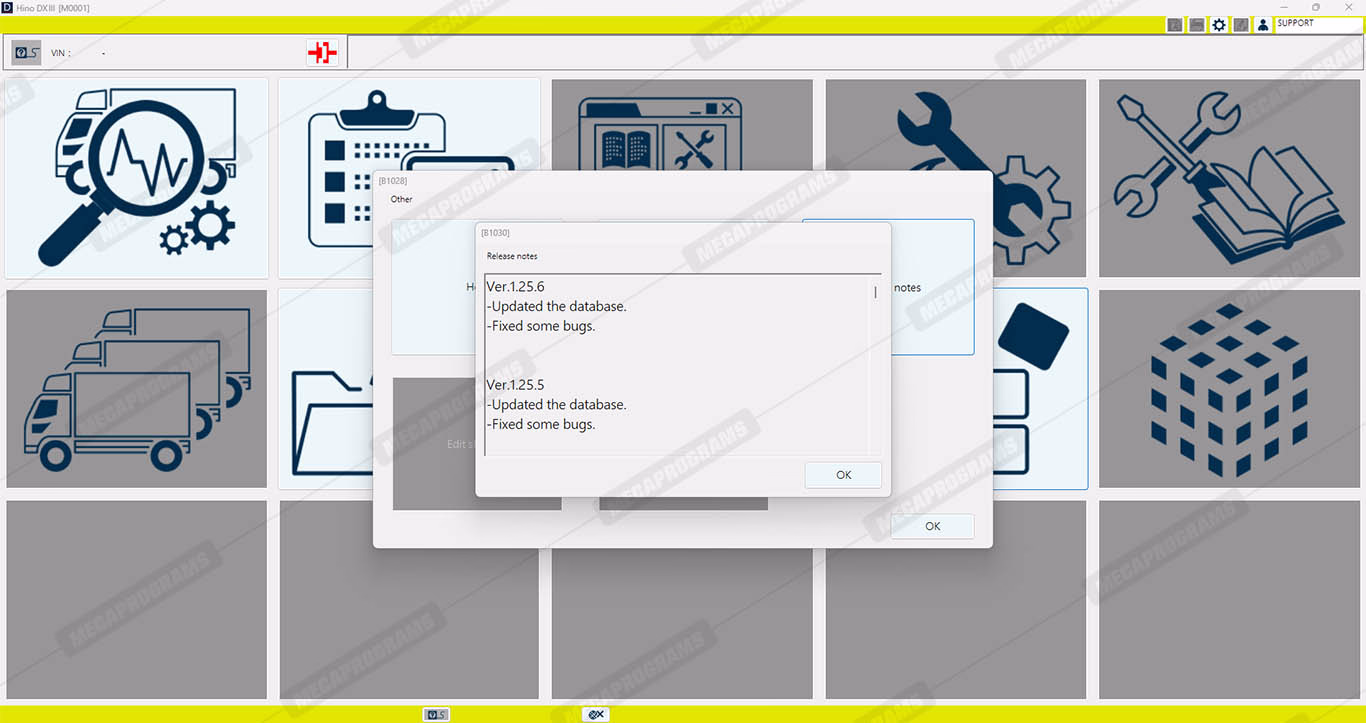The width and height of the screenshot is (1366, 723).
Task: Click the 'Ver.1.25.6' heading text
Action: (516, 287)
